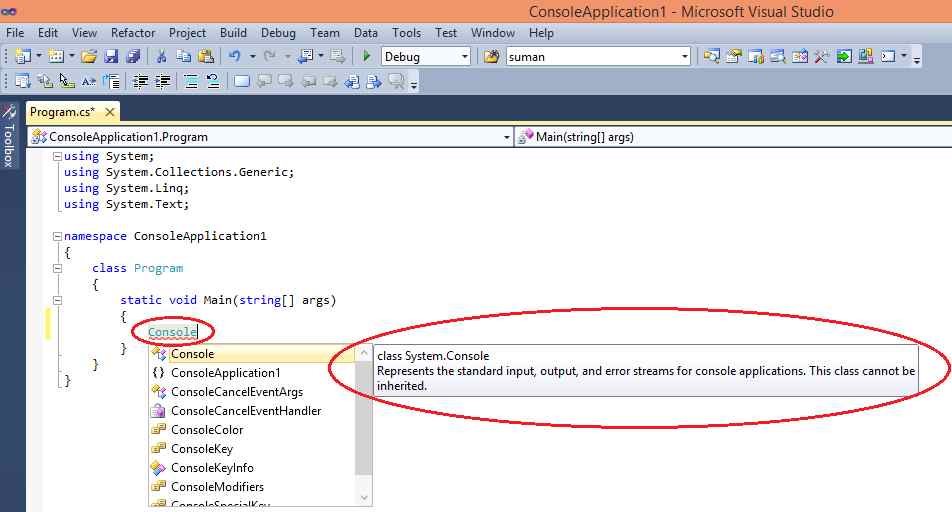
Task: Click the IntelliSense list scroll down arrow
Action: tap(364, 497)
